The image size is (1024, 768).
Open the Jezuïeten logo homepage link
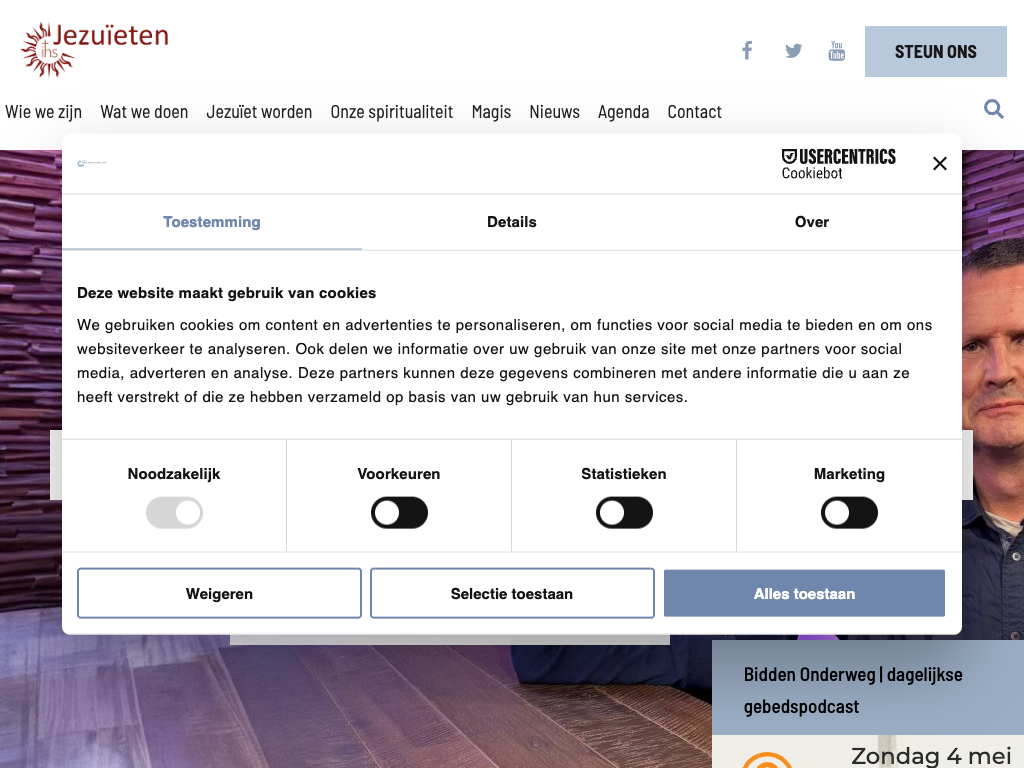[x=95, y=50]
